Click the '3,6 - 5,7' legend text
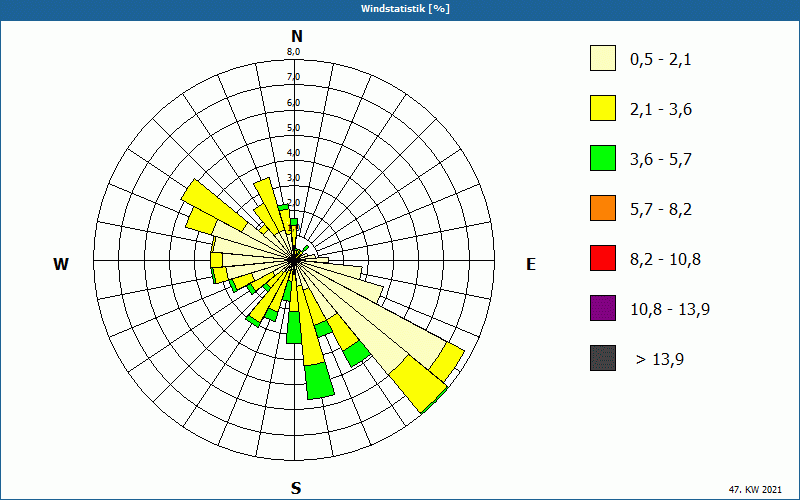Viewport: 800px width, 500px height. (661, 160)
